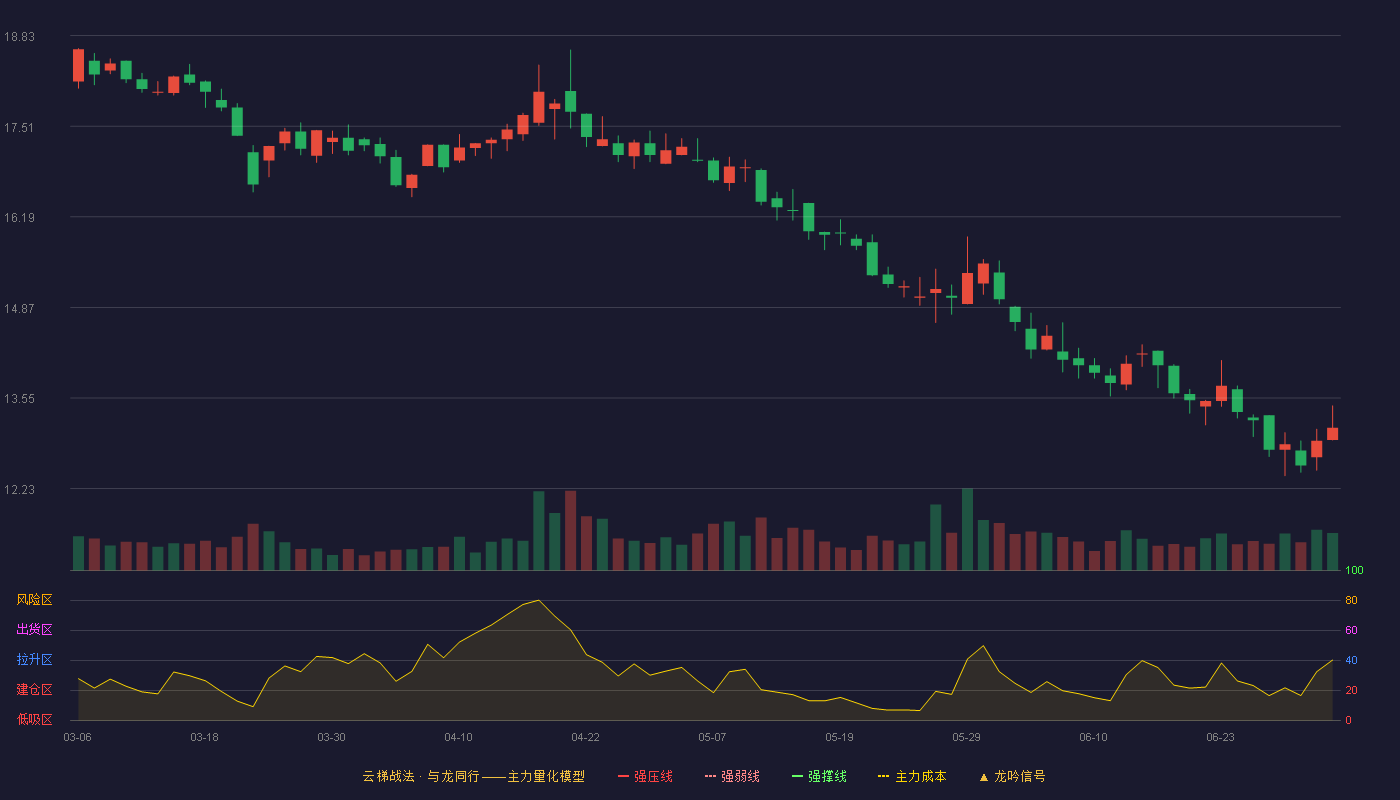Click the green 100 indicator scale value

pos(1354,571)
